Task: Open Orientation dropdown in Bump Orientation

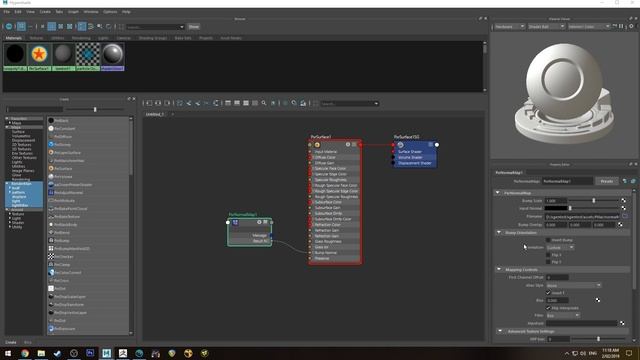Action: 560,247
